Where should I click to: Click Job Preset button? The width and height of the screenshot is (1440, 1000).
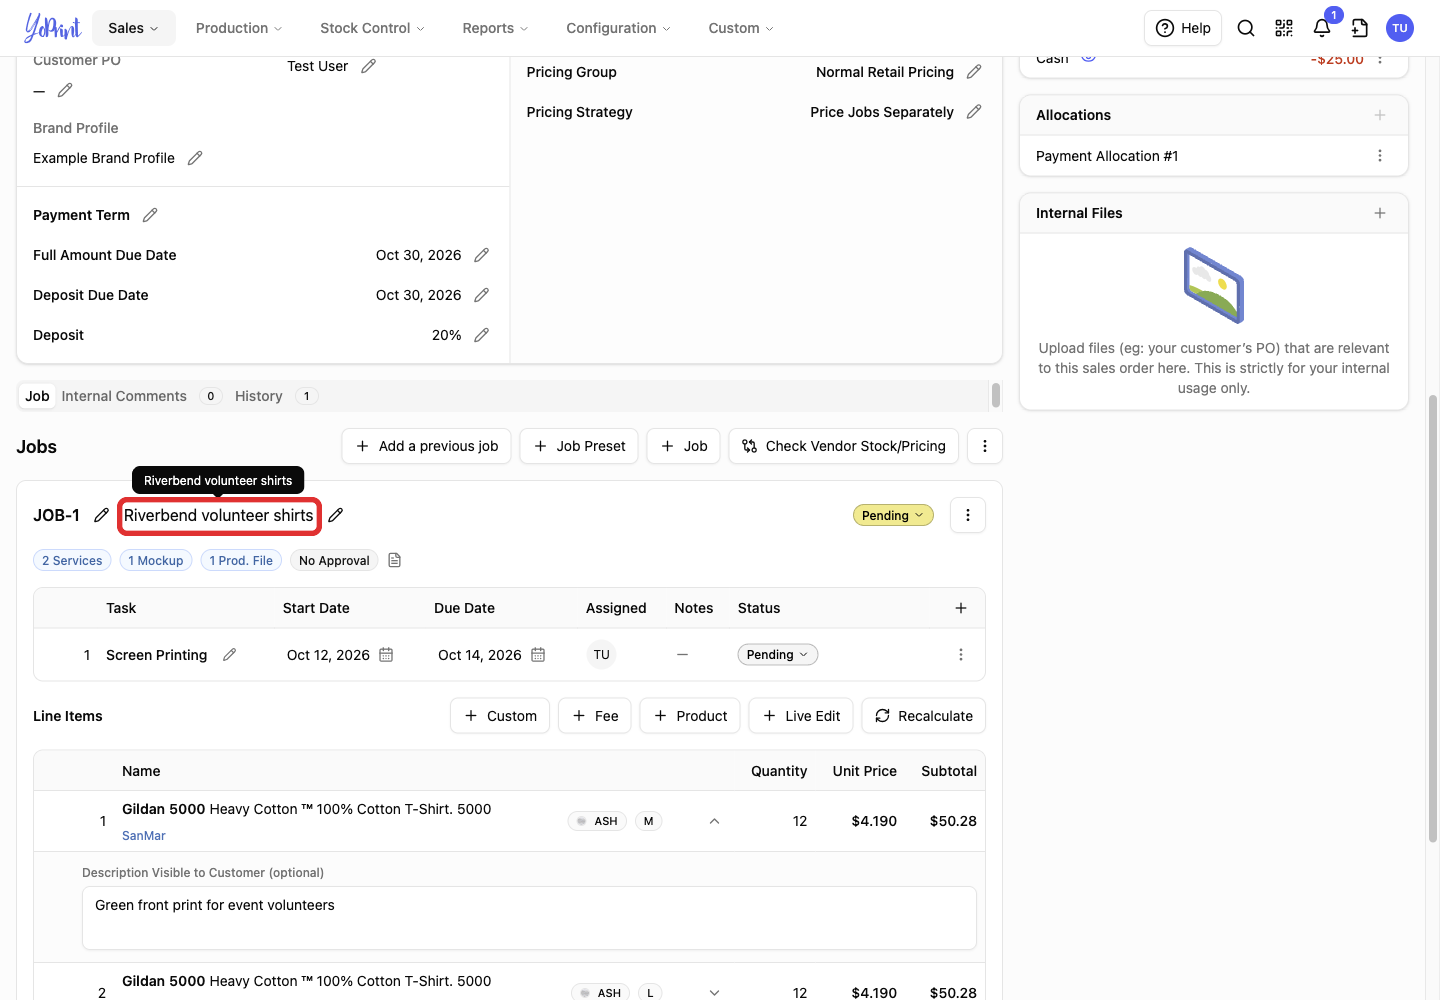click(580, 446)
